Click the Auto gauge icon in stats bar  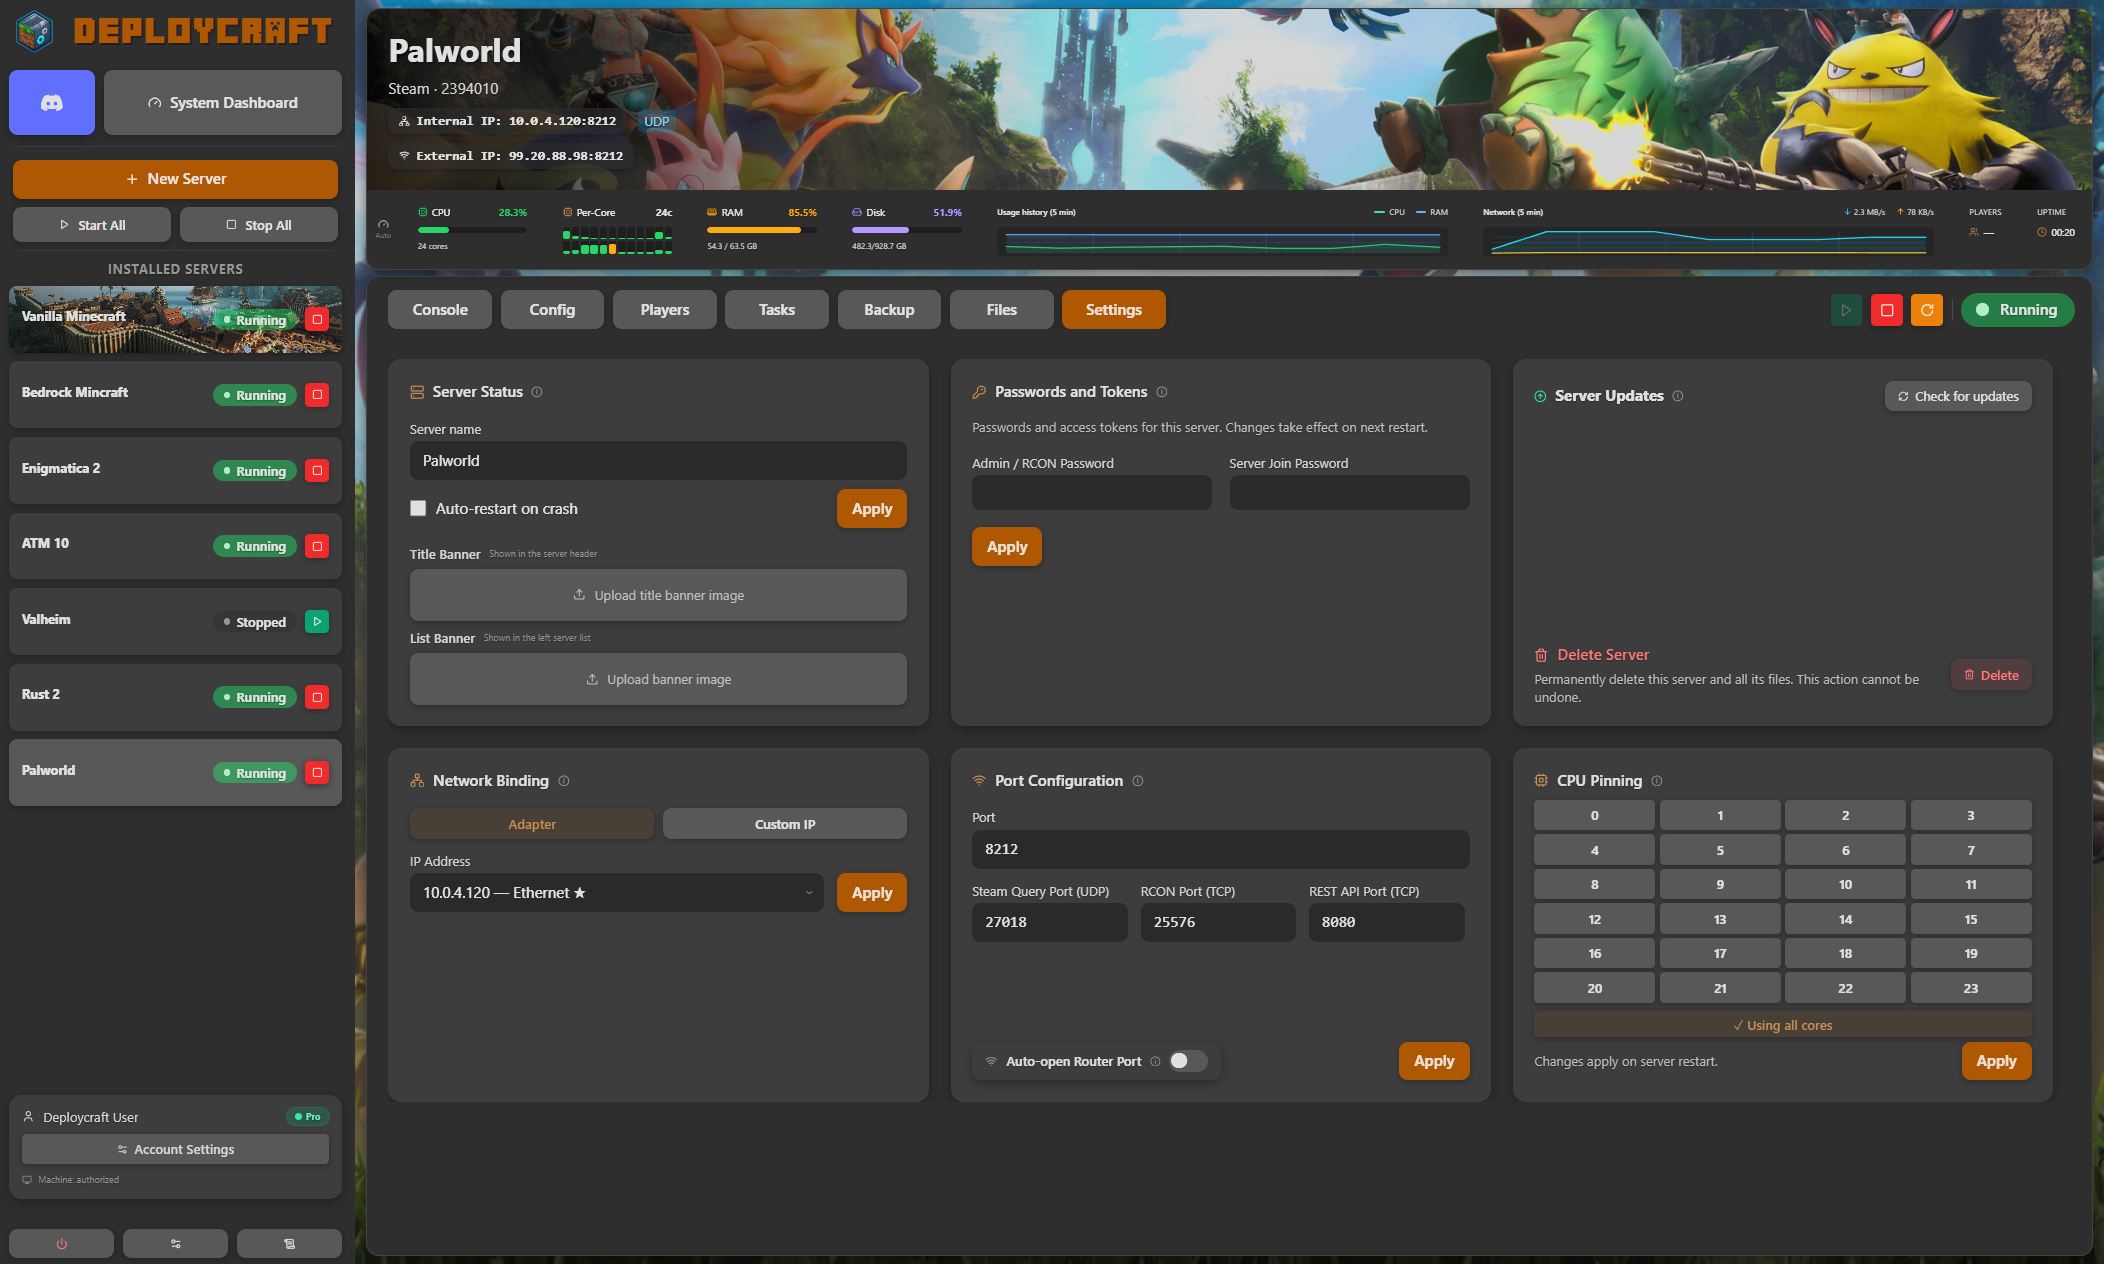pyautogui.click(x=383, y=227)
